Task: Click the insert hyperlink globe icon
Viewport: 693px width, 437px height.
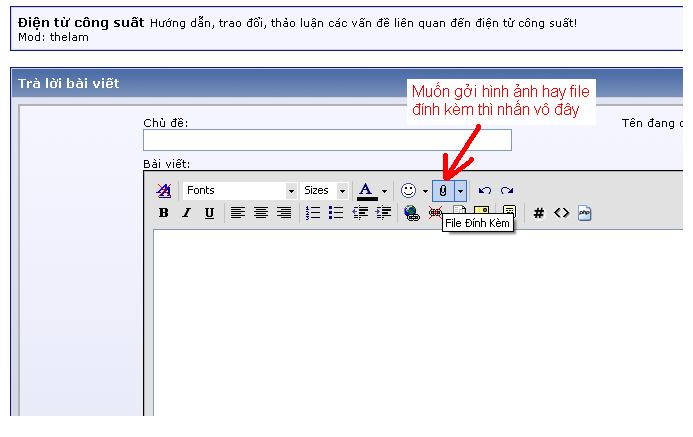Action: tap(412, 213)
